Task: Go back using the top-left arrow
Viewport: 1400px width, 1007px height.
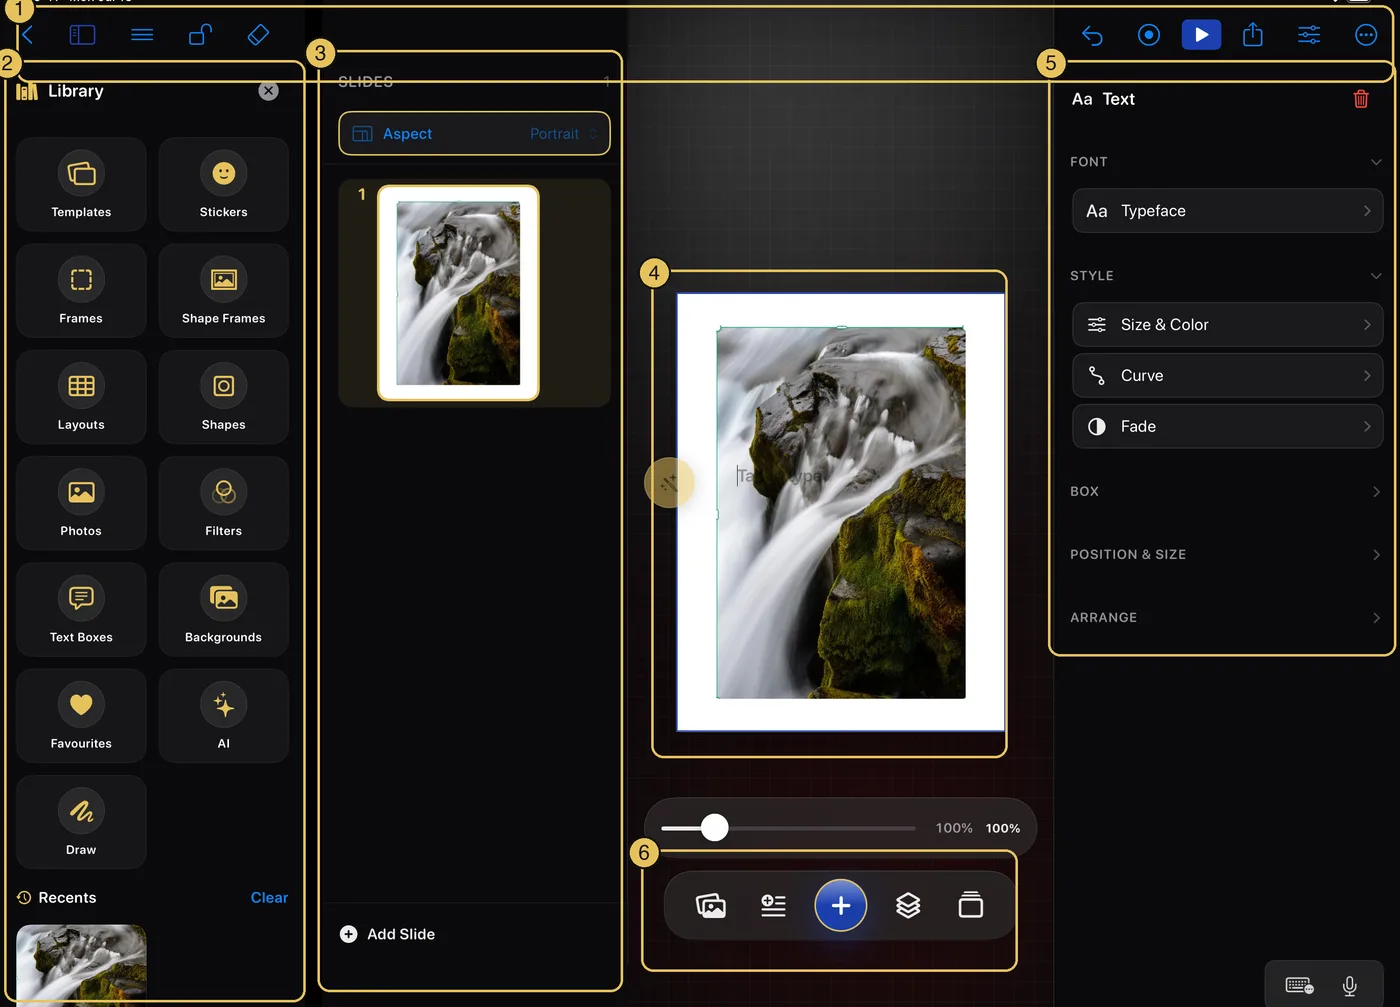Action: pos(27,35)
